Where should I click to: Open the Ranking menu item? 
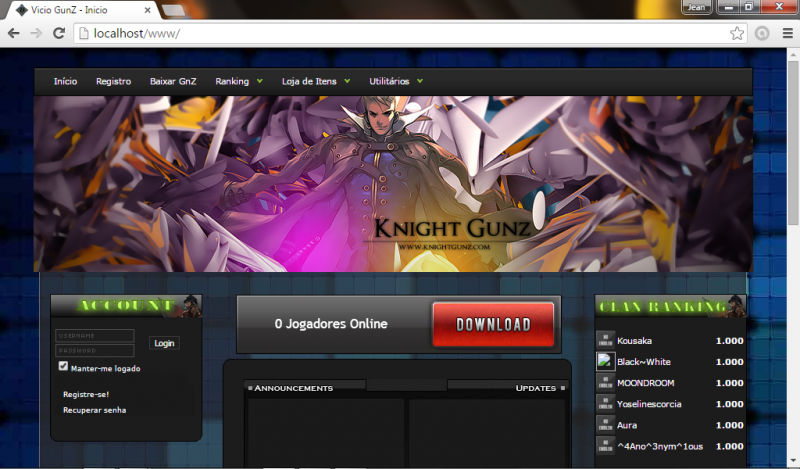click(x=232, y=81)
